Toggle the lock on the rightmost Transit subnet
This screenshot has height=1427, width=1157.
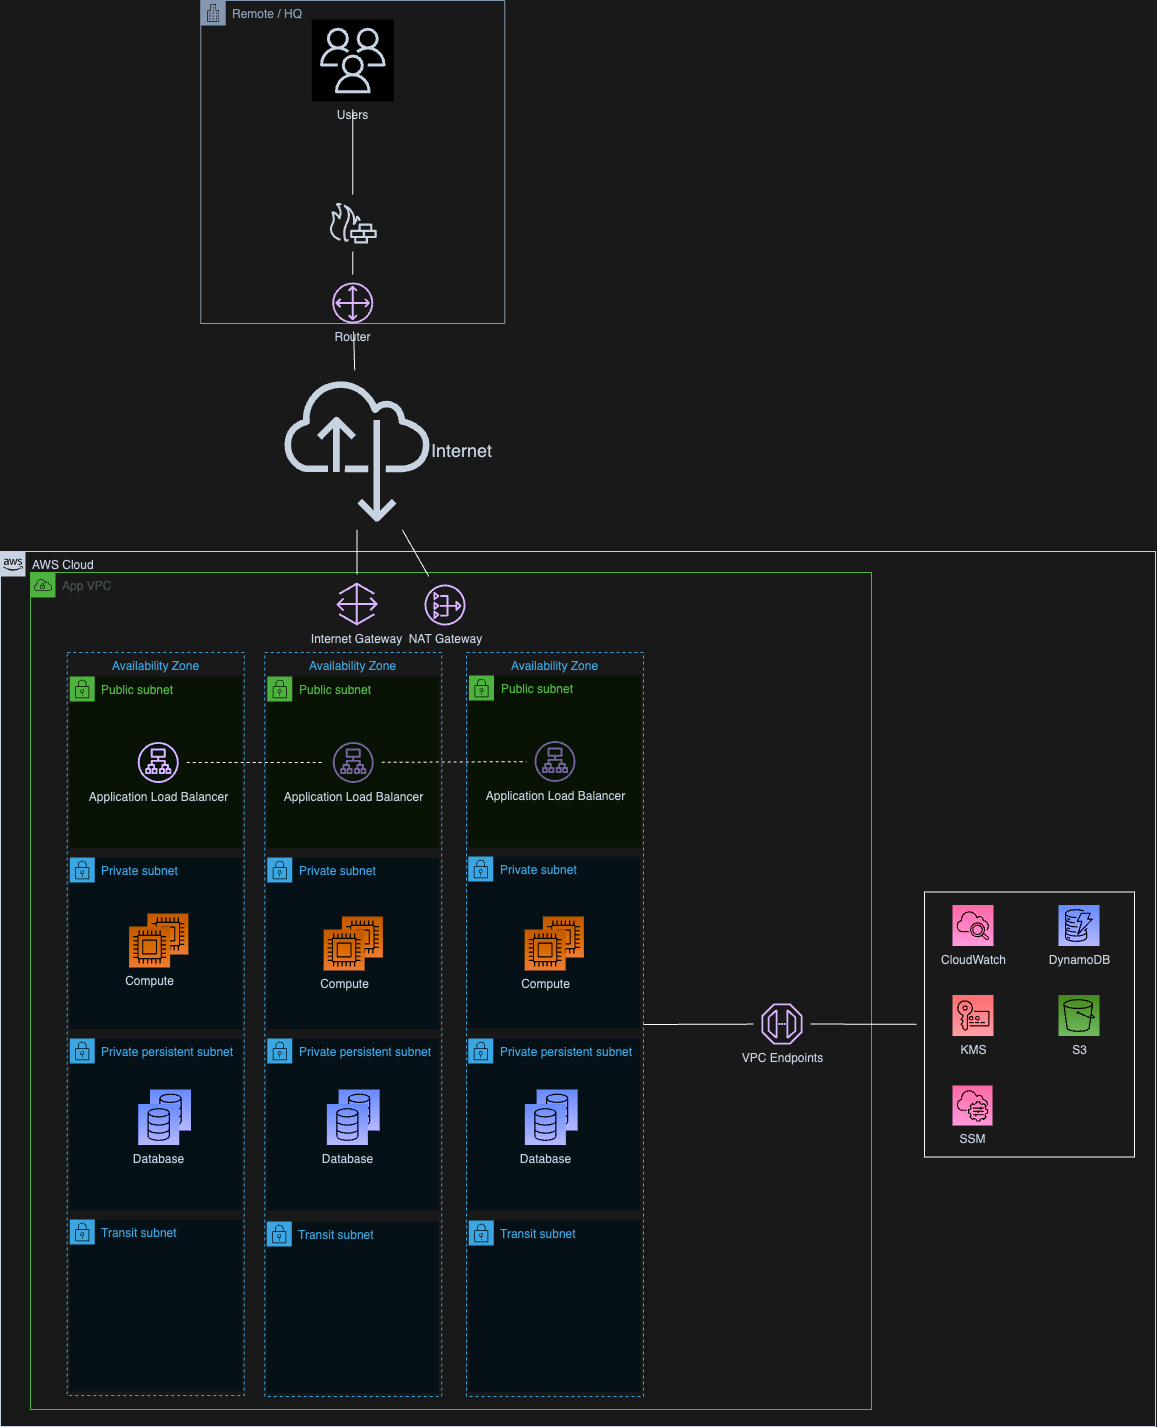pos(480,1234)
